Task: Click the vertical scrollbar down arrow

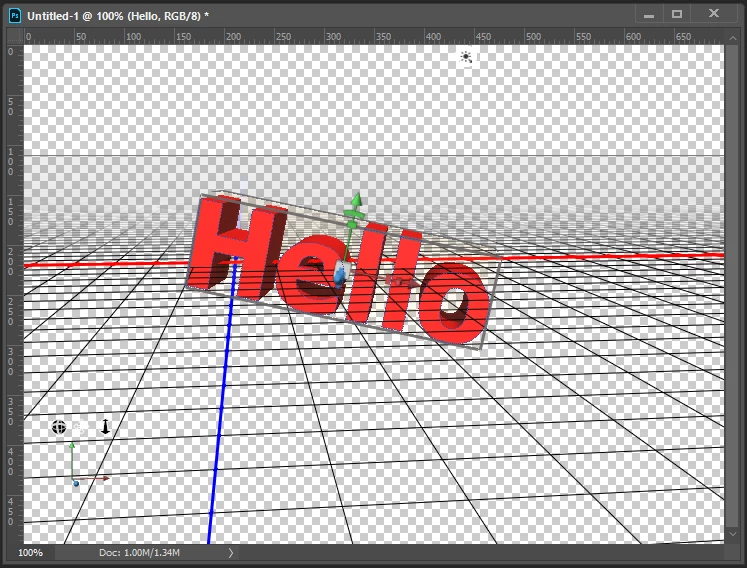Action: [x=732, y=534]
